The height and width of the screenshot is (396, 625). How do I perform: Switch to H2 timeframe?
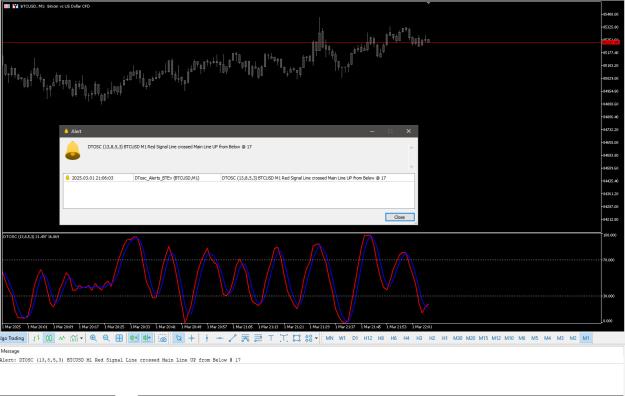(x=432, y=338)
